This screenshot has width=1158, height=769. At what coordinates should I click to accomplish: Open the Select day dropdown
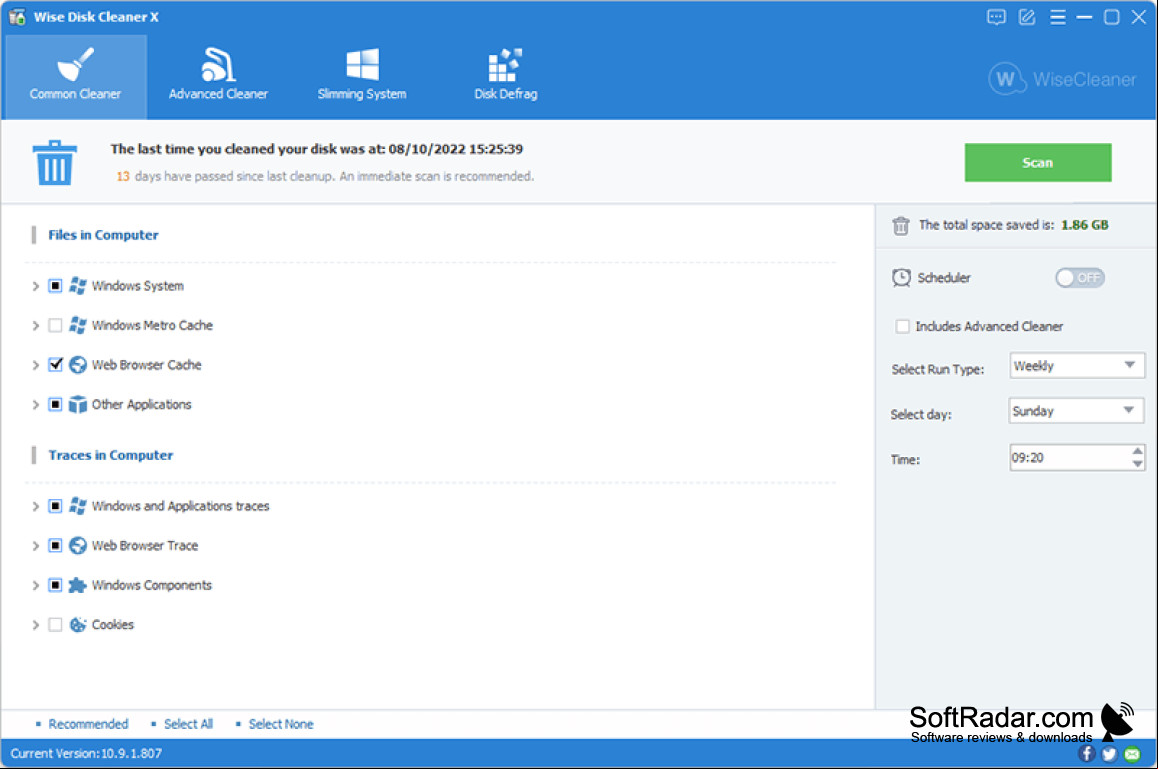pos(1076,411)
